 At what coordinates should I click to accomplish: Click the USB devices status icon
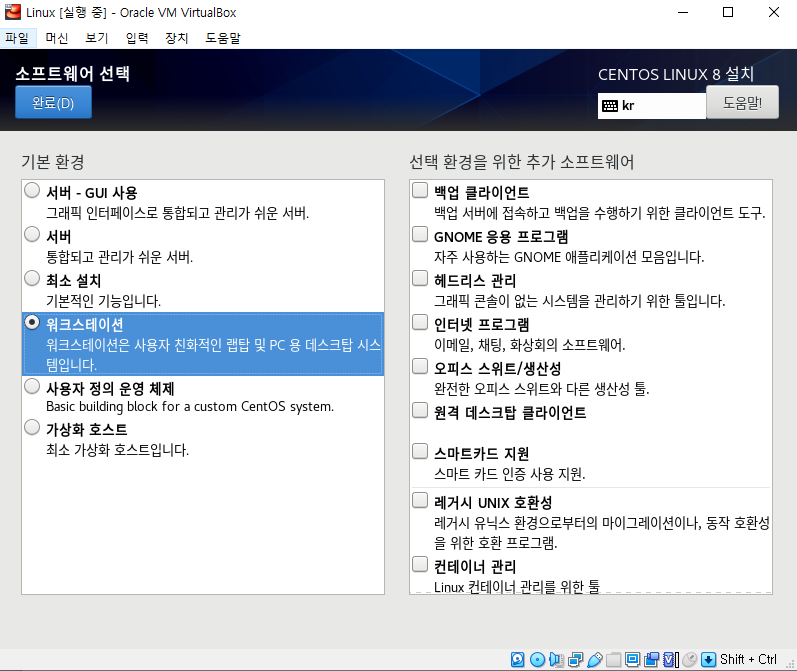tap(594, 659)
